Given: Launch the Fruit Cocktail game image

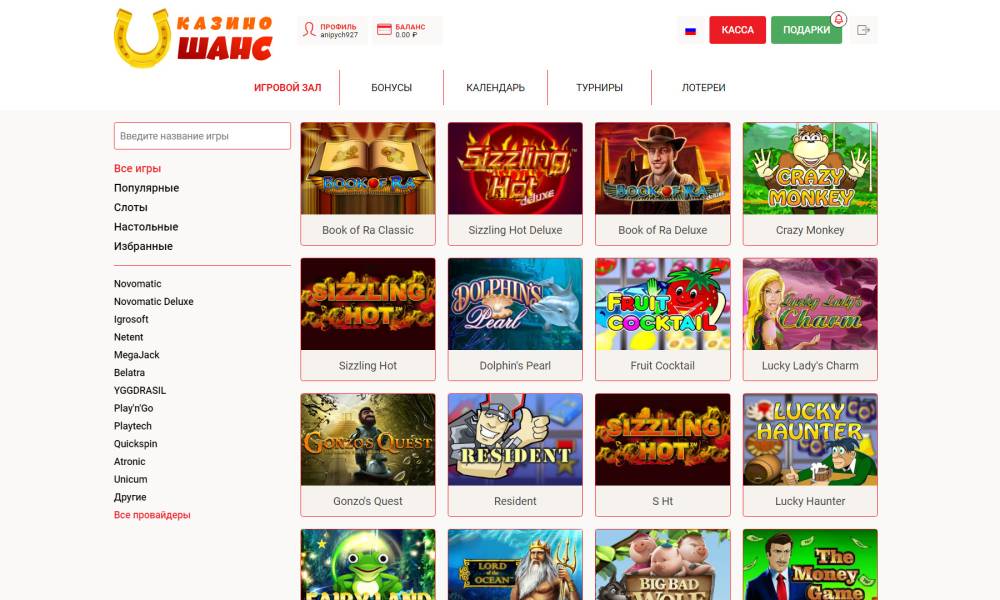Looking at the screenshot, I should (x=663, y=304).
